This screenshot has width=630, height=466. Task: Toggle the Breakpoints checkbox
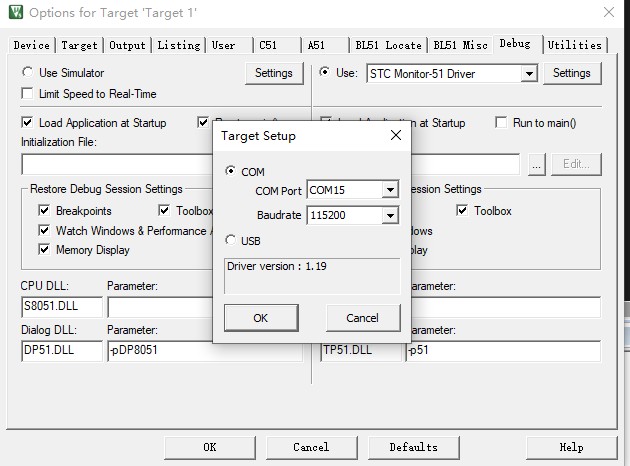44,210
